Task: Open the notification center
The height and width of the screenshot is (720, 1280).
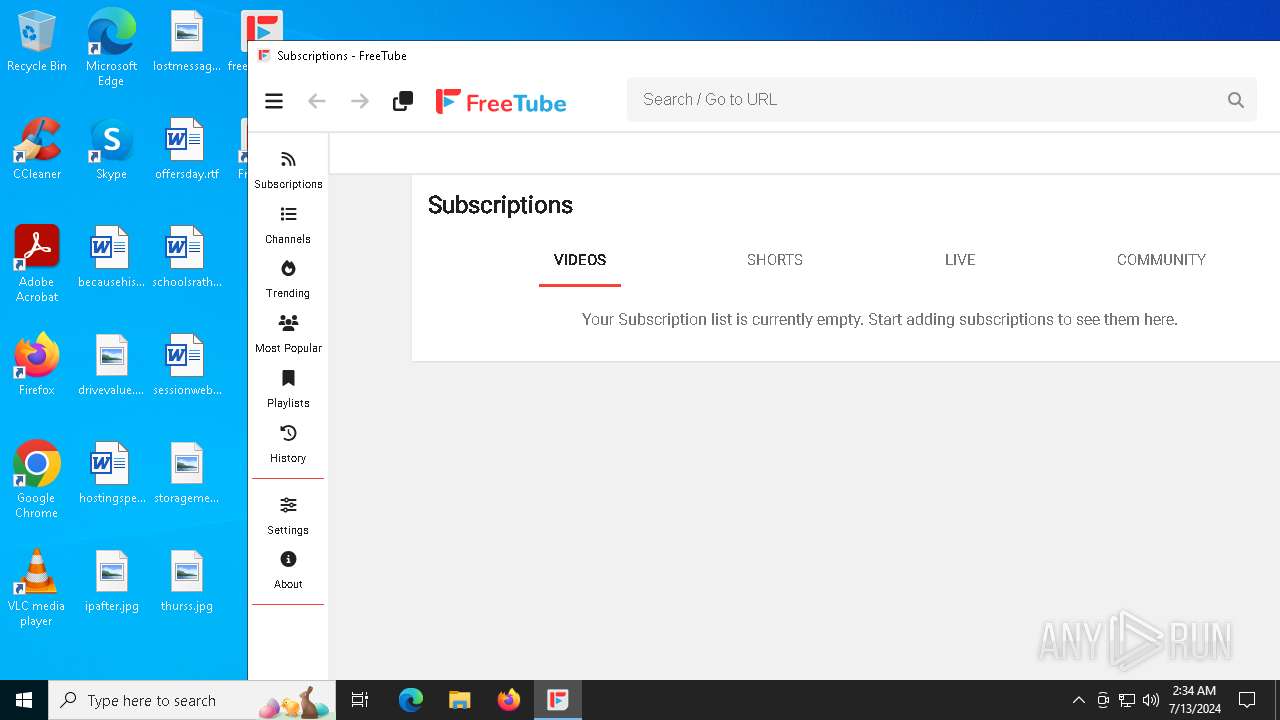Action: point(1247,700)
